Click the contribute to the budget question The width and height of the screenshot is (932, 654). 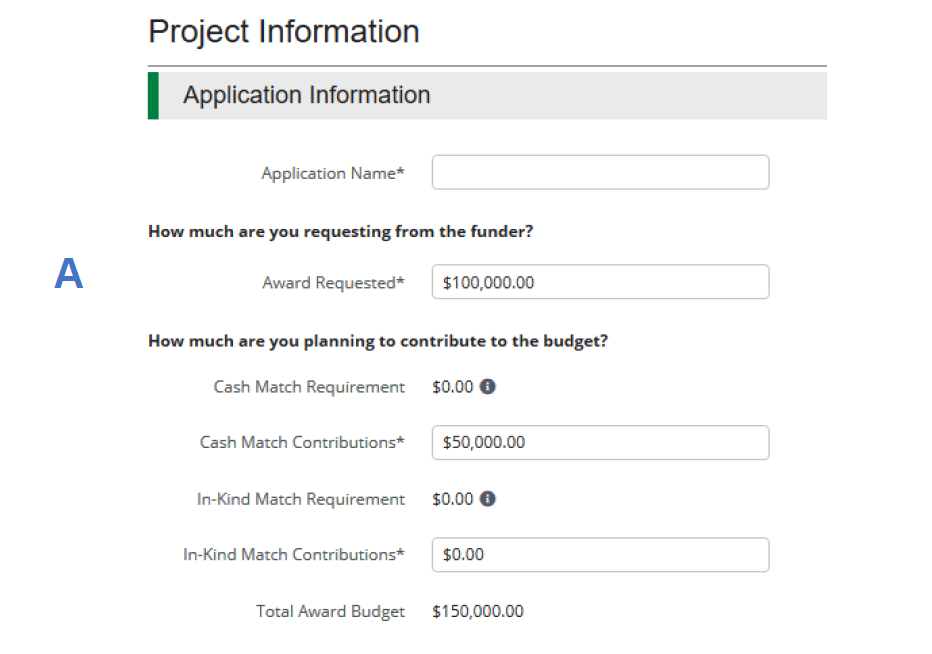pos(378,341)
